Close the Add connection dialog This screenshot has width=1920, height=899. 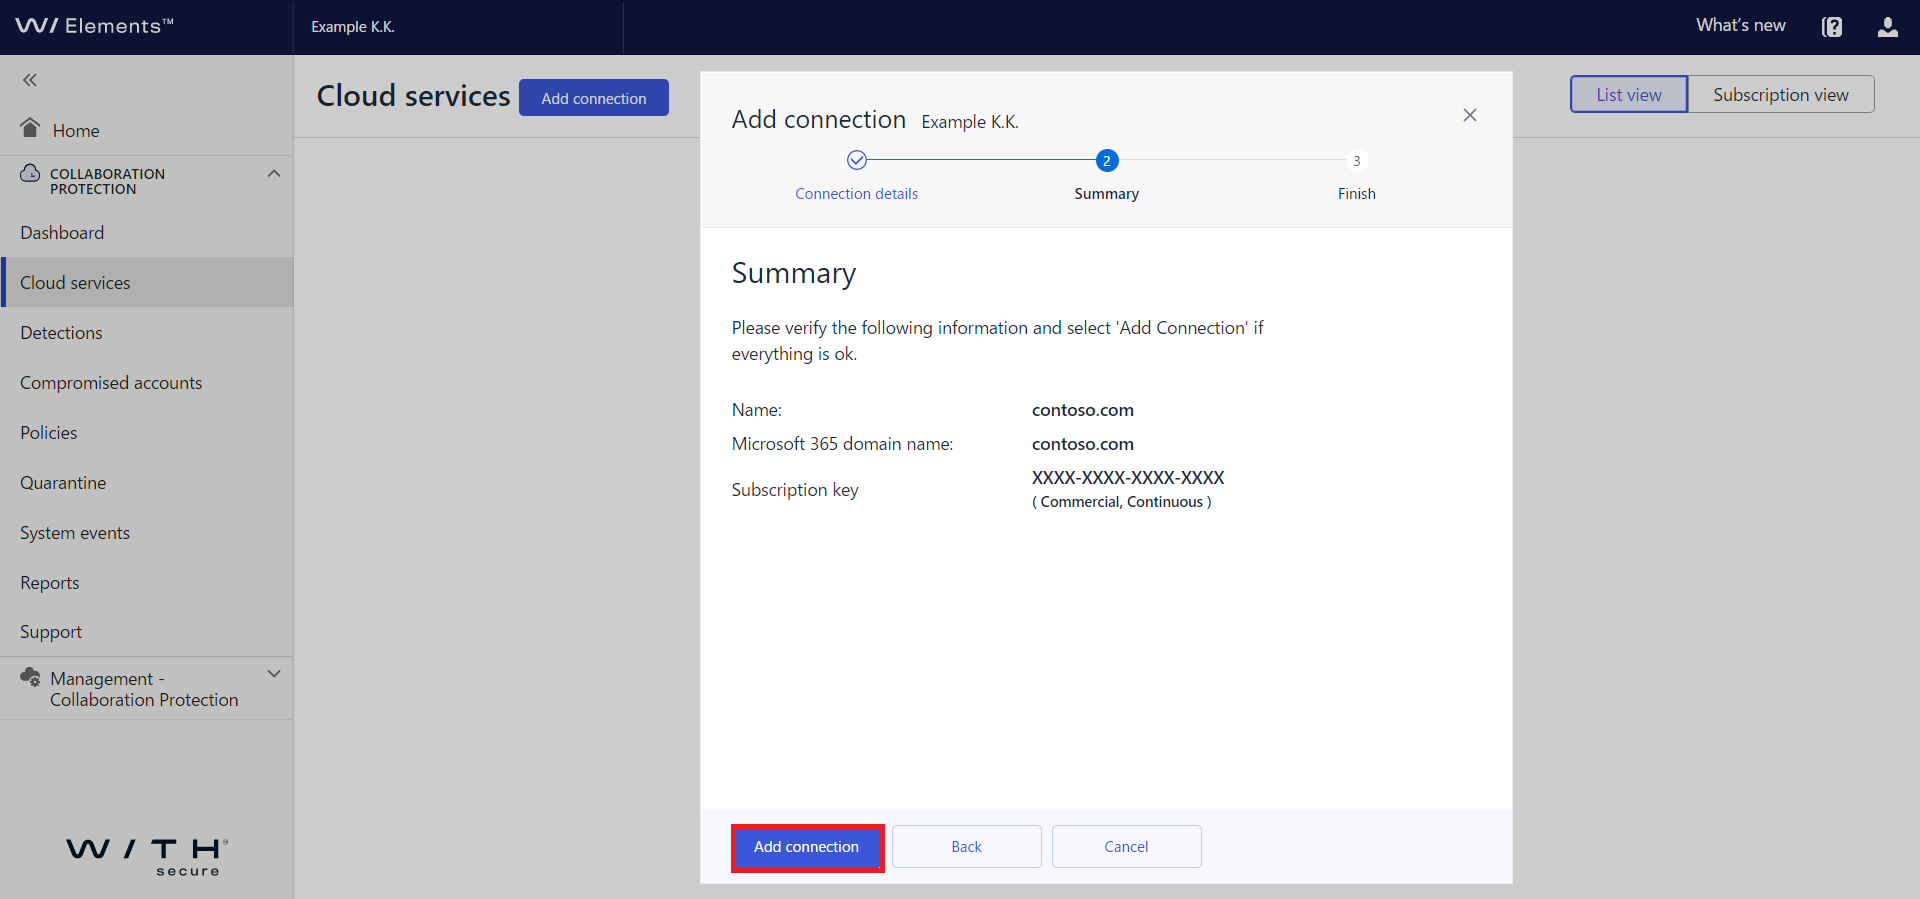1470,115
